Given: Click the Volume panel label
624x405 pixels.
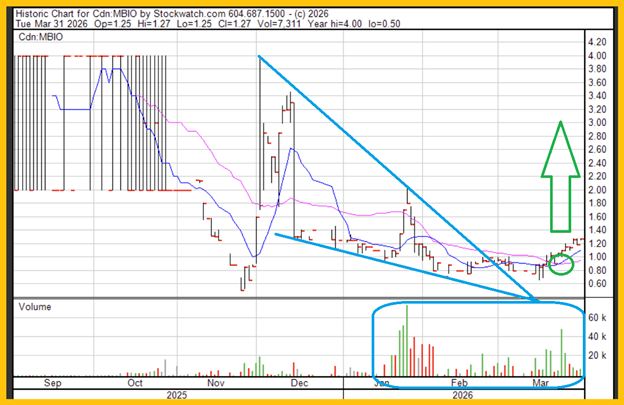Looking at the screenshot, I should 36,308.
